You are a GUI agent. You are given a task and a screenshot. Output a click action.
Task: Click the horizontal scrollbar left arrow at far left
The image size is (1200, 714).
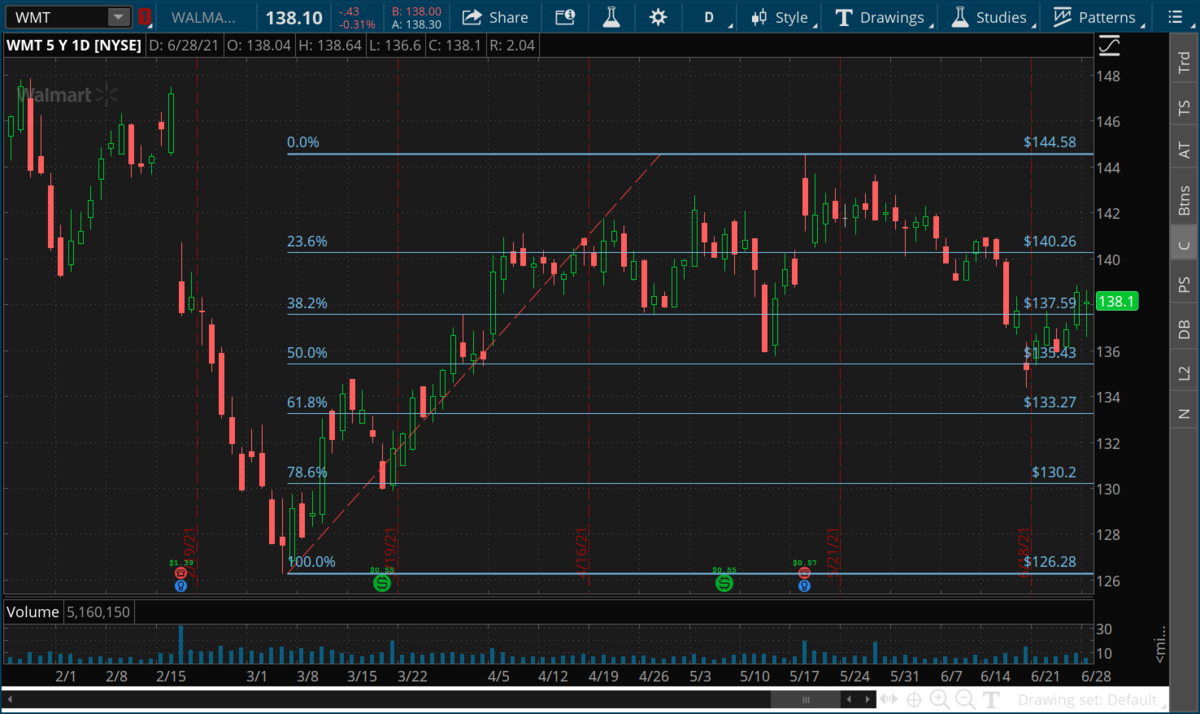9,700
